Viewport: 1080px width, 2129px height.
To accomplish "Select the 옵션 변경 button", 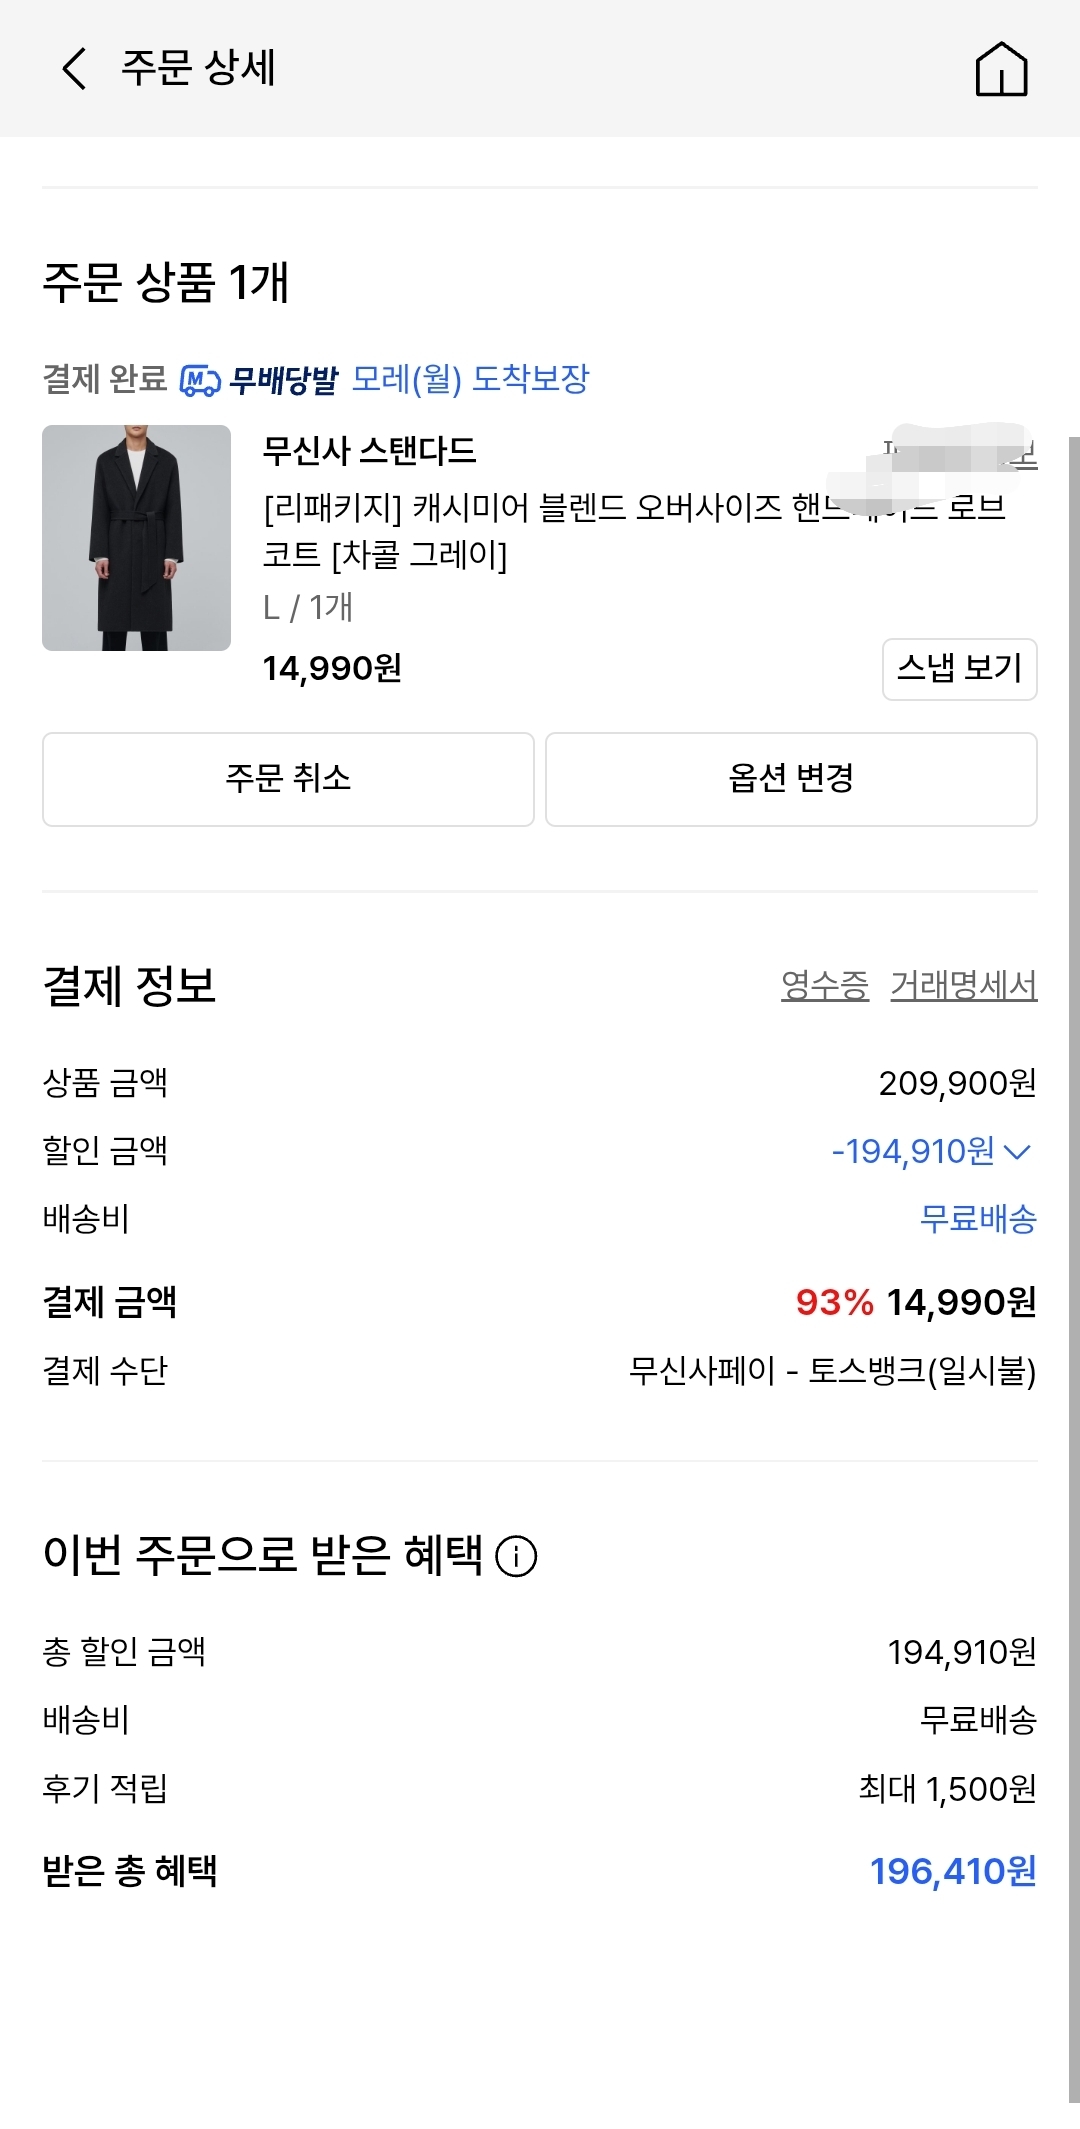I will click(x=791, y=779).
